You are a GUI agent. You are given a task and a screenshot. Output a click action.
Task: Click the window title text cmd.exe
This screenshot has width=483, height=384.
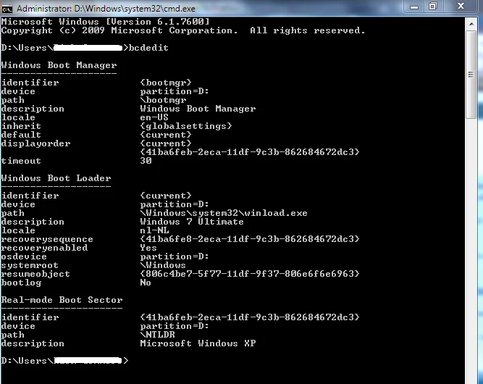(106, 9)
